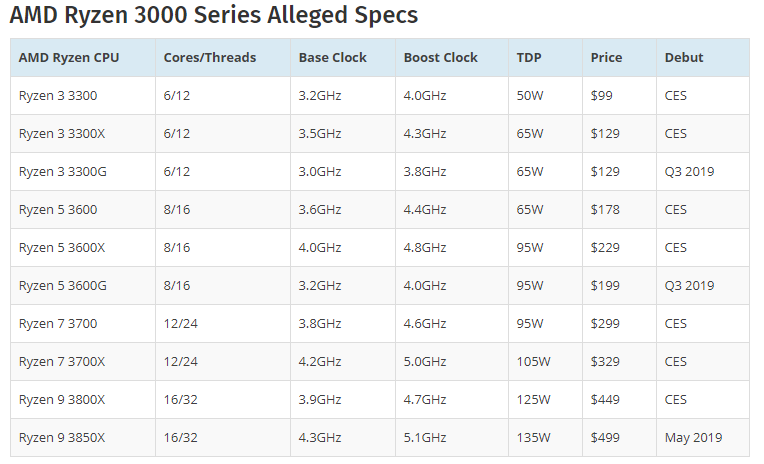The image size is (764, 464).
Task: Click the Ryzen 5 3600X name cell
Action: [x=83, y=248]
